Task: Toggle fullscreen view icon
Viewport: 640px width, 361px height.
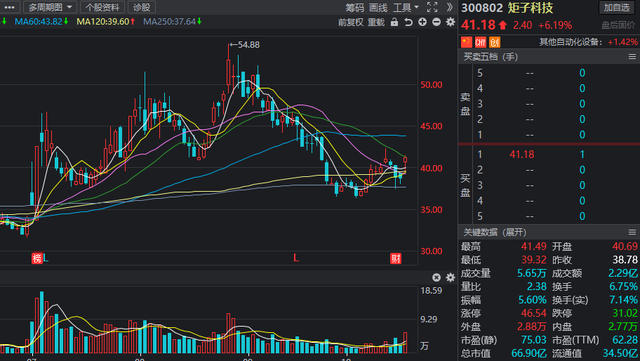Action: pyautogui.click(x=432, y=7)
